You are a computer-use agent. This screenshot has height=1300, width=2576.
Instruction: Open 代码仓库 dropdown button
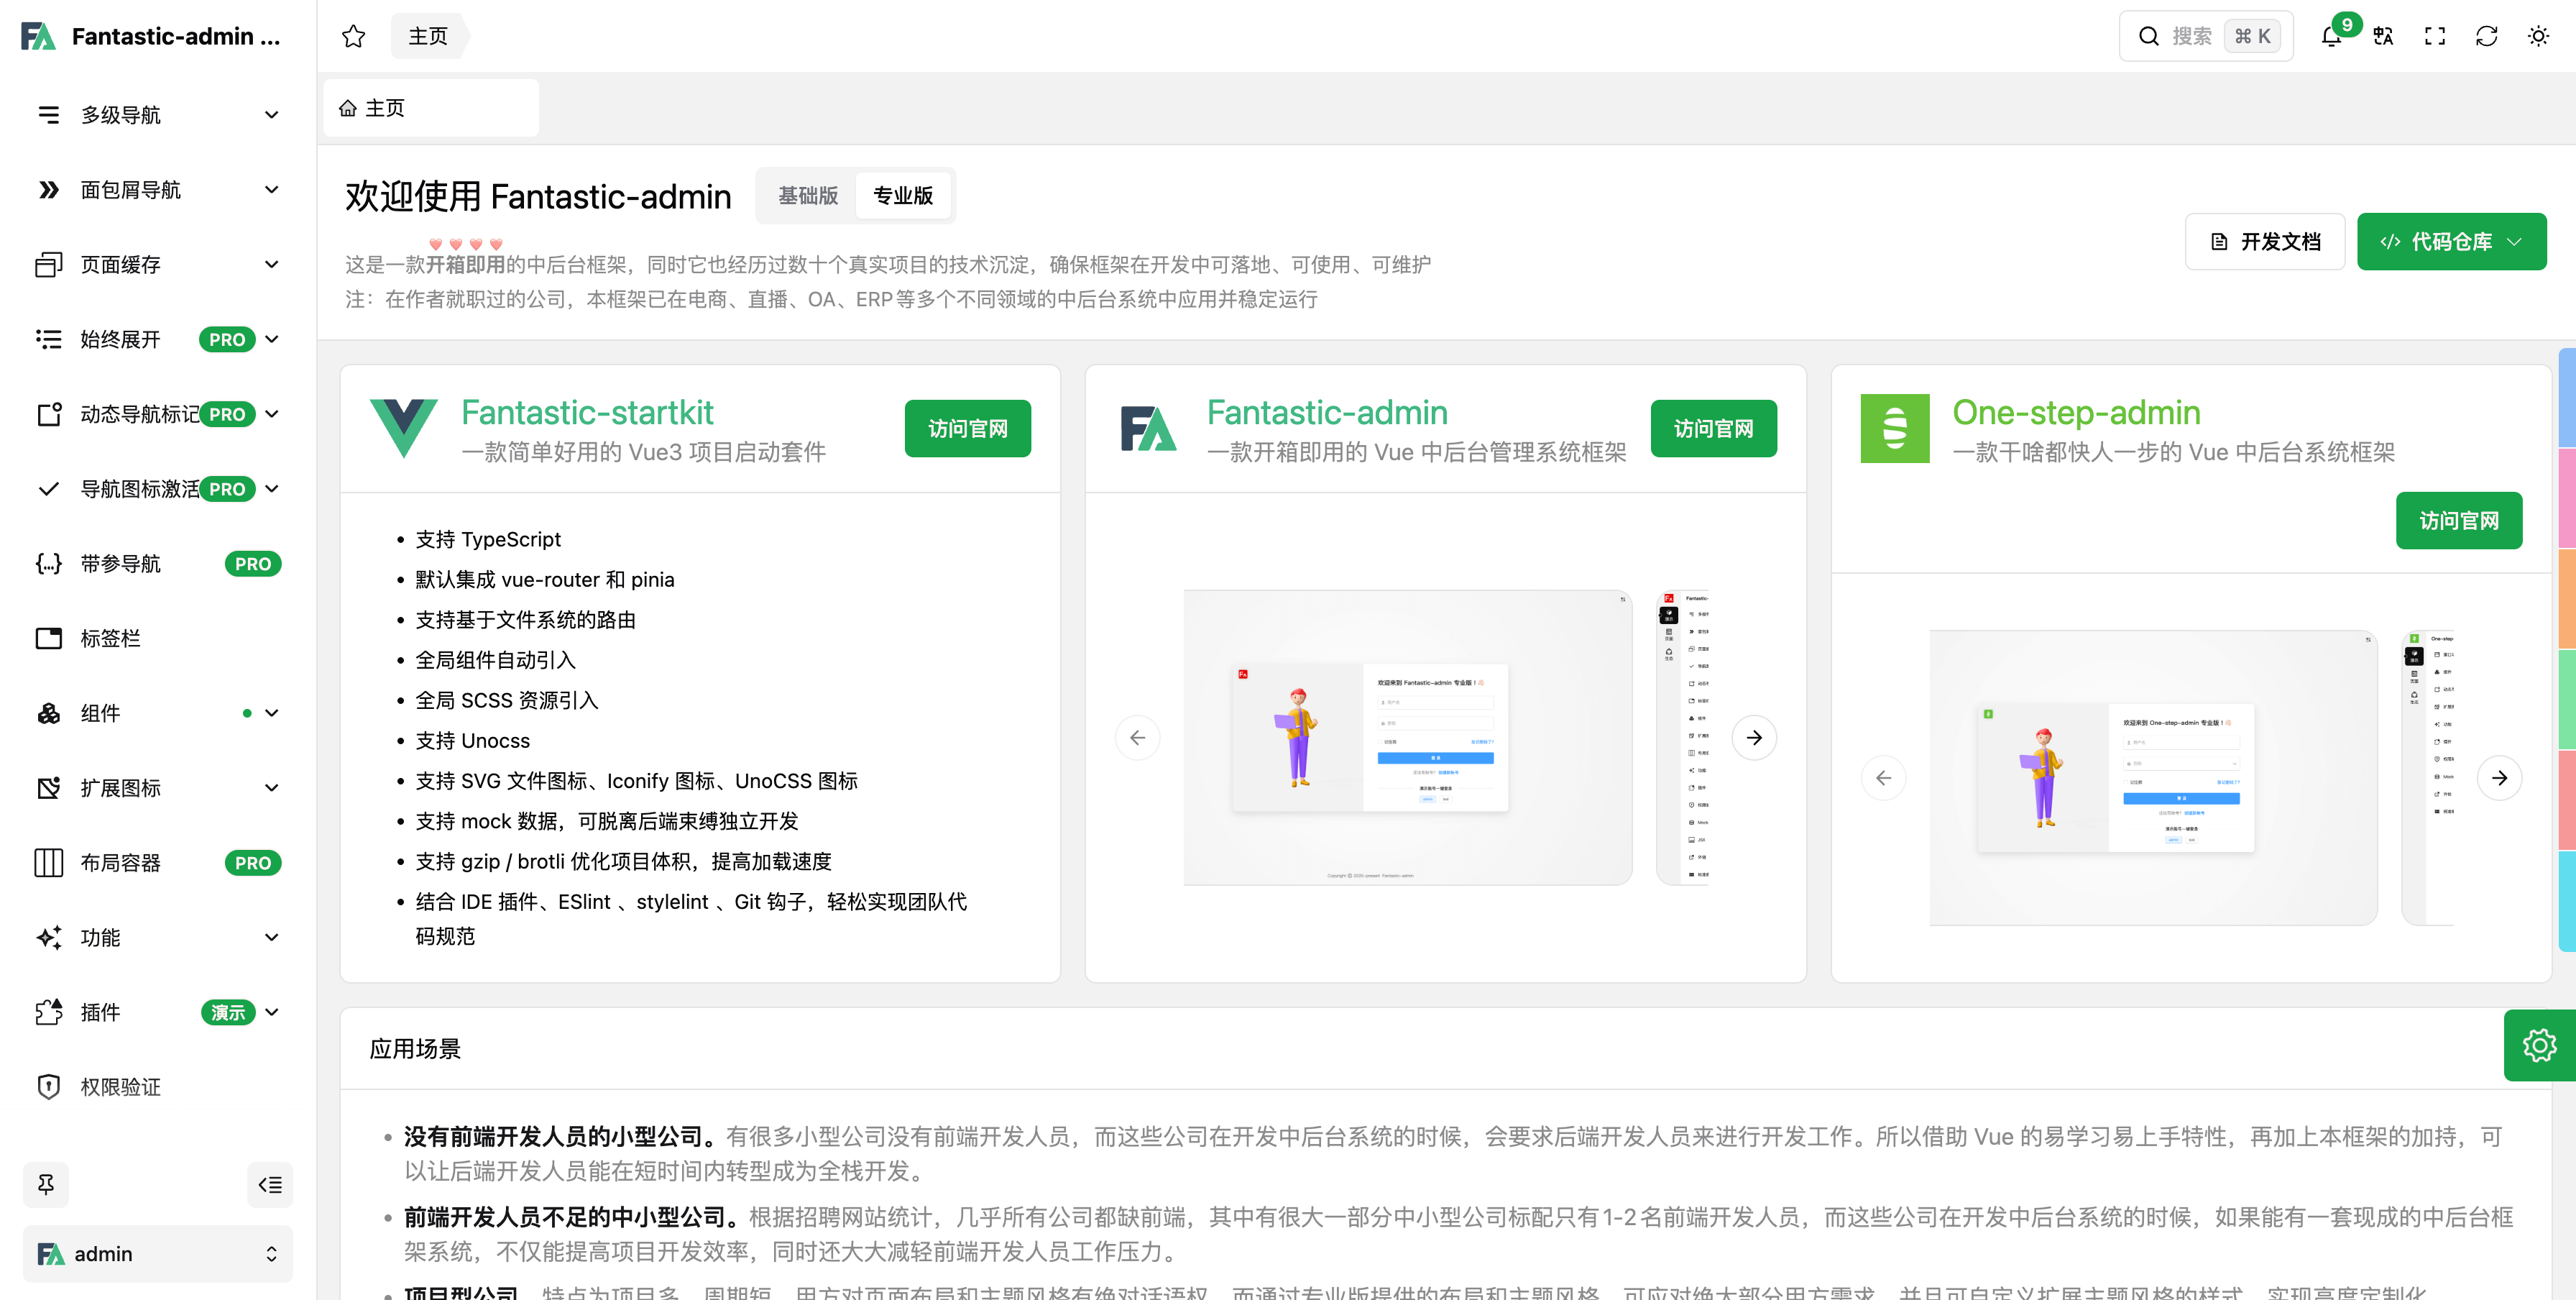click(2451, 242)
